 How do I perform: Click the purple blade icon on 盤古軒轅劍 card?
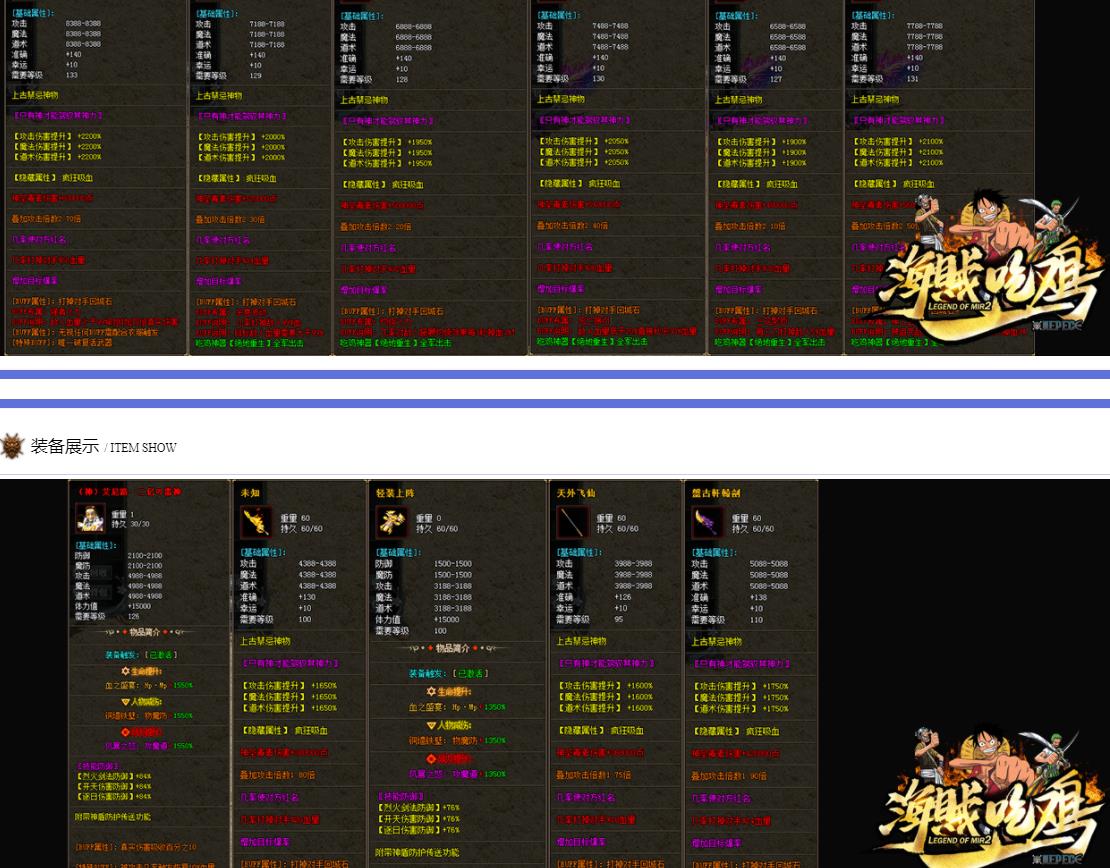tap(707, 521)
